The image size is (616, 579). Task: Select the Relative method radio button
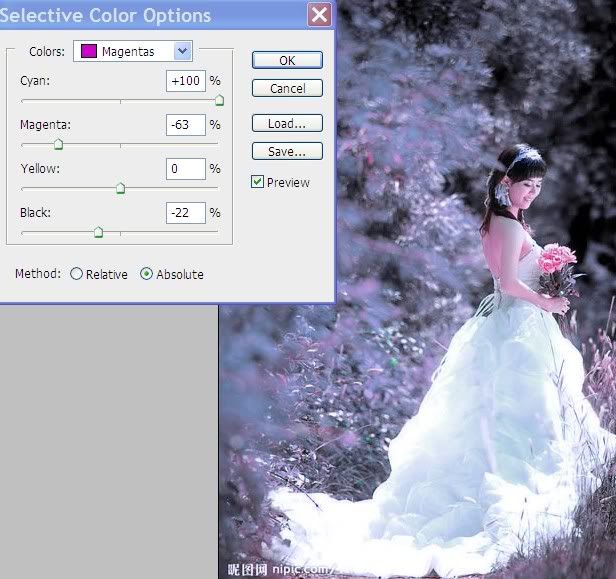(x=77, y=274)
